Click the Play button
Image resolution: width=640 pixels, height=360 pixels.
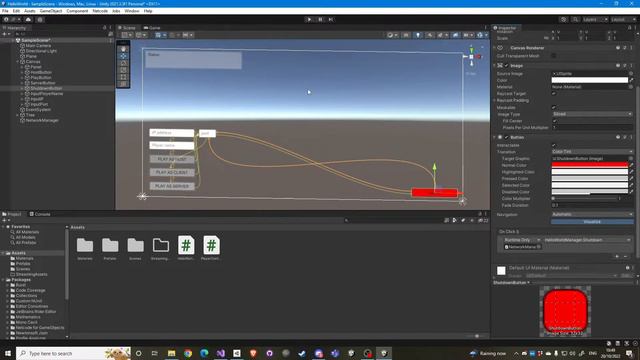309,19
